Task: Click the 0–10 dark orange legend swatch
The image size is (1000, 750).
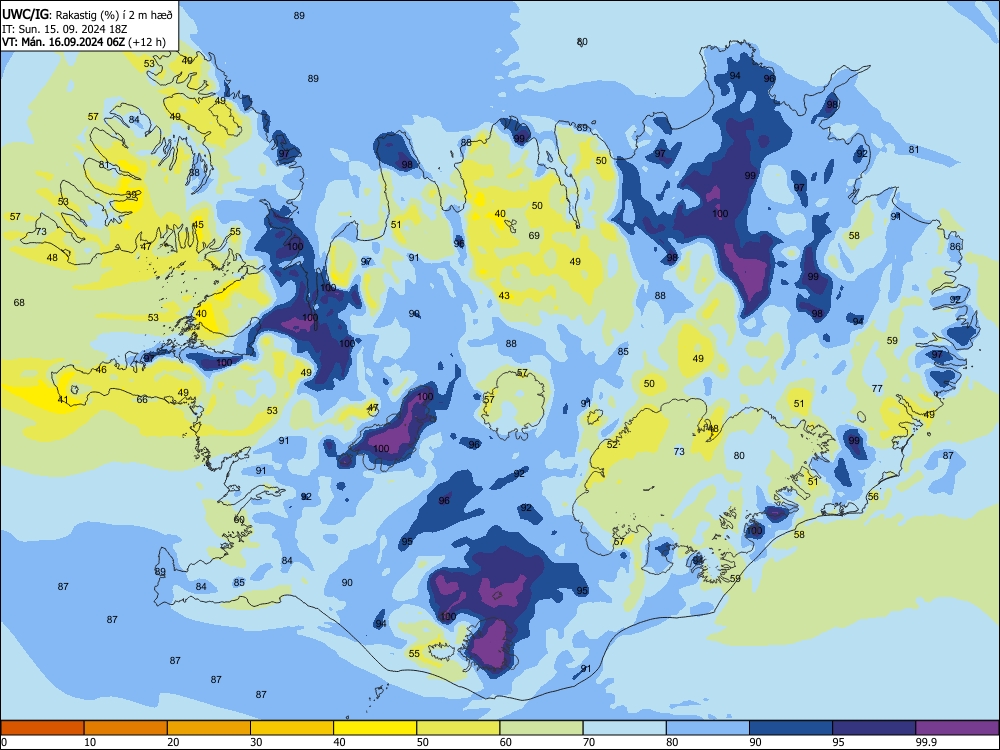Action: pos(42,728)
